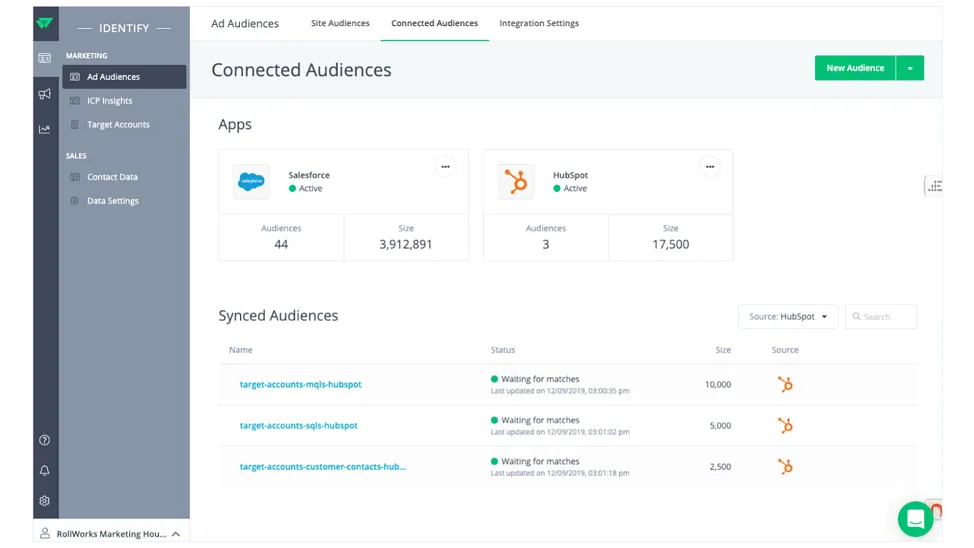Open target-accounts-customer-contacts-hub... audience link
Viewport: 974px width, 548px height.
(x=323, y=467)
